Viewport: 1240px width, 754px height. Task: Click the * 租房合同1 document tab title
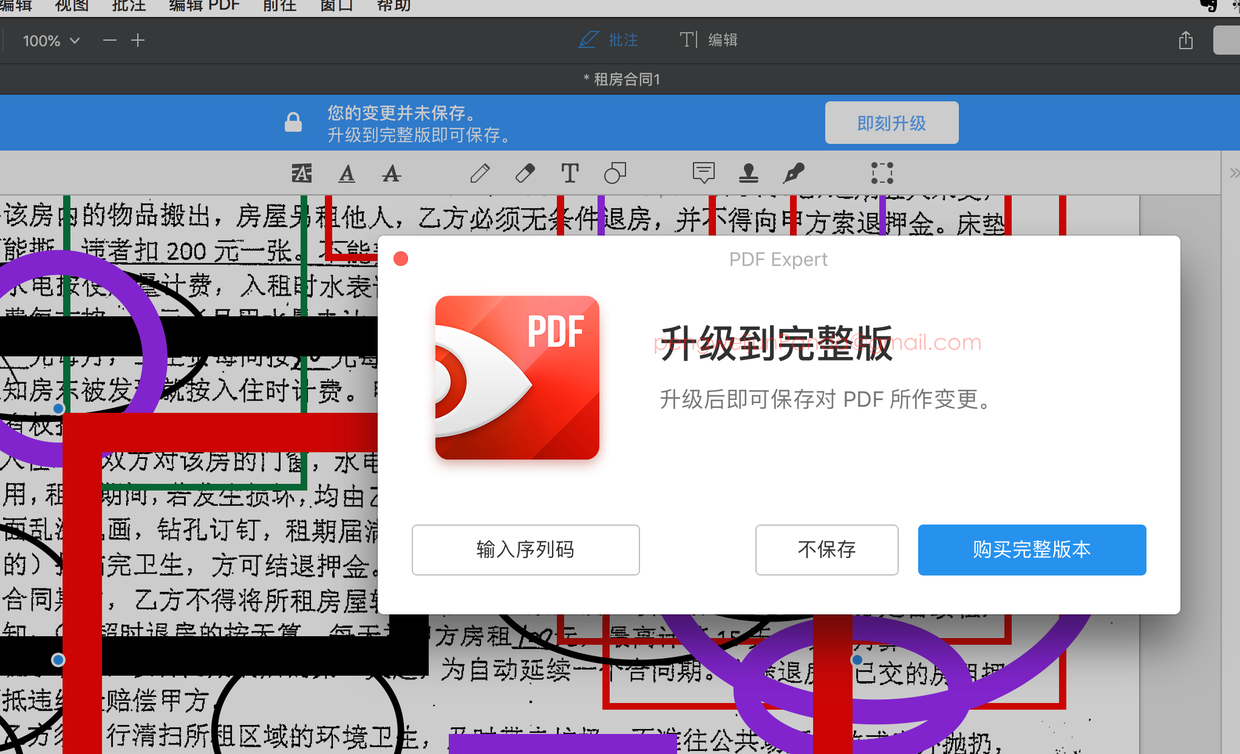tap(622, 79)
